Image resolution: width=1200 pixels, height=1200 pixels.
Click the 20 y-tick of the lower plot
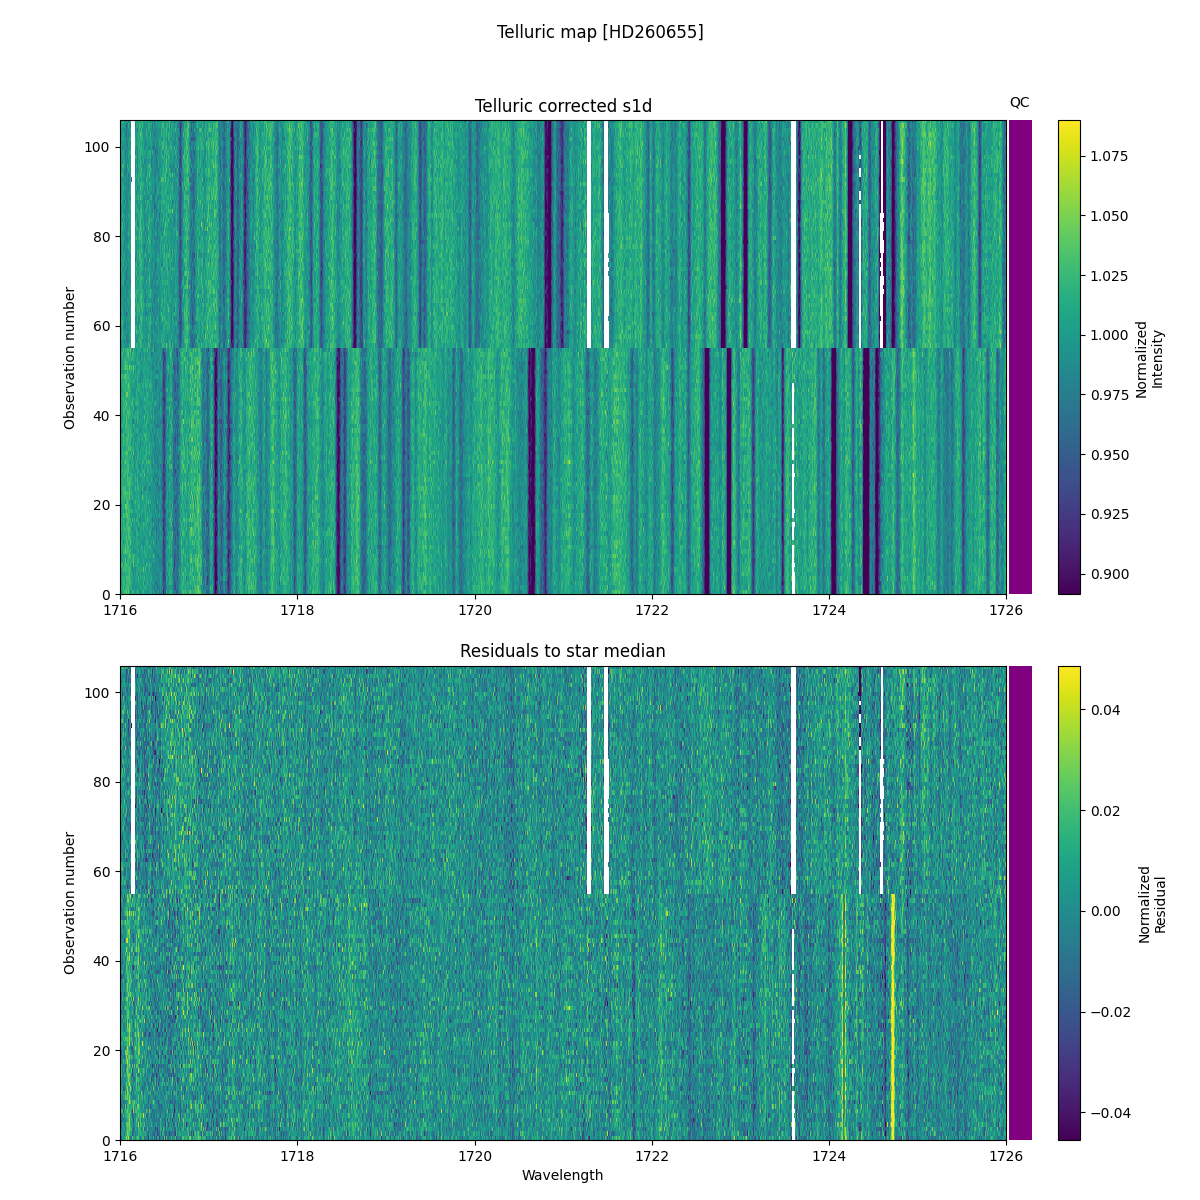[x=104, y=1051]
